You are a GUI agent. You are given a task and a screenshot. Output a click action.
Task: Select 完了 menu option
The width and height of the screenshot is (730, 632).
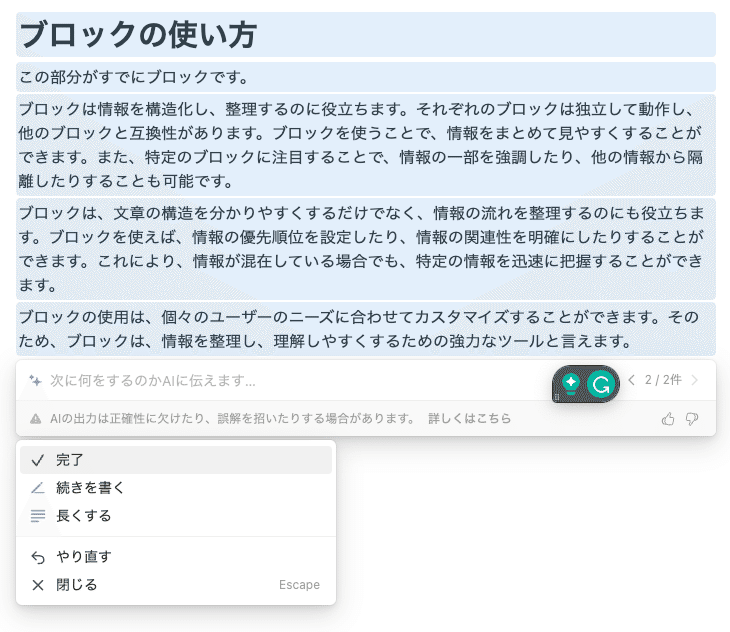coord(176,460)
